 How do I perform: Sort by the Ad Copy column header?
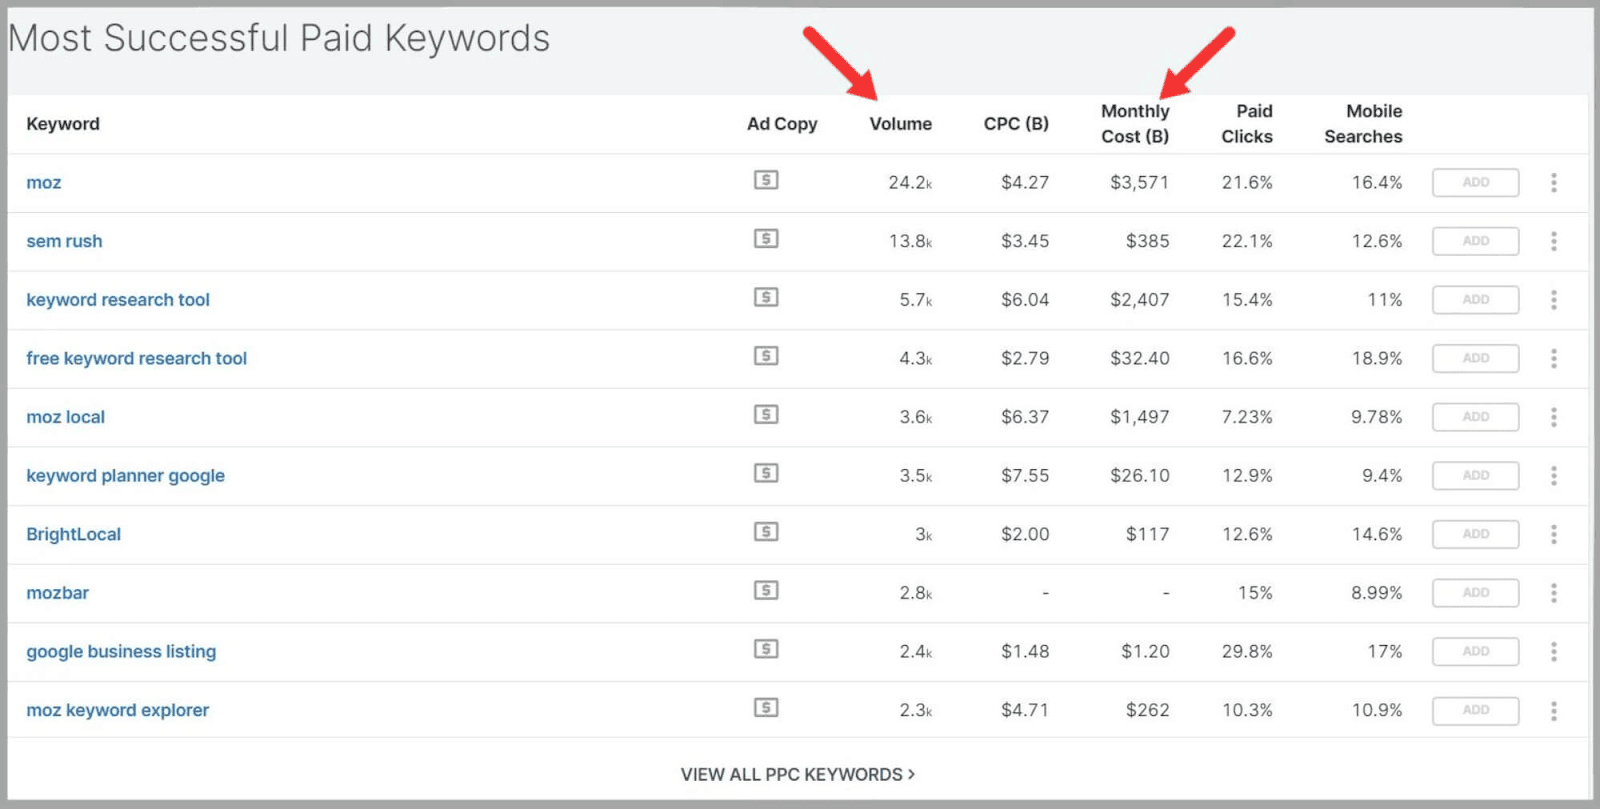coord(782,124)
